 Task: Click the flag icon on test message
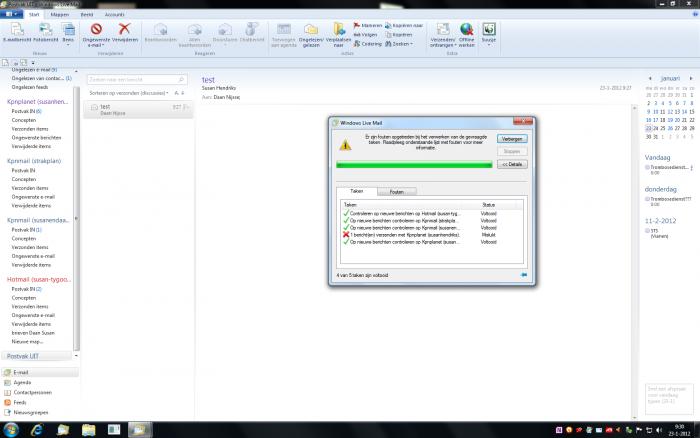click(x=186, y=107)
